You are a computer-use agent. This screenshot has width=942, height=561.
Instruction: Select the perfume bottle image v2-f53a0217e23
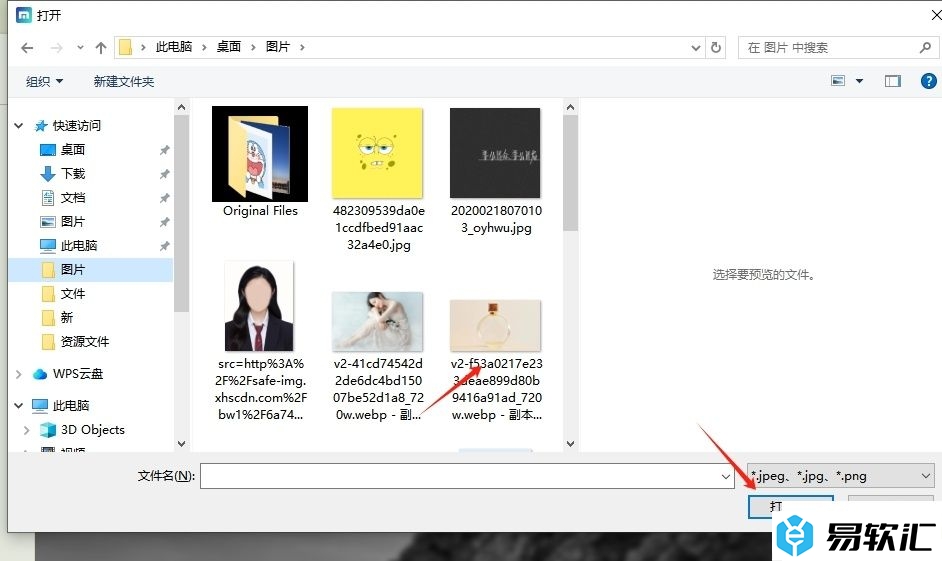point(495,325)
